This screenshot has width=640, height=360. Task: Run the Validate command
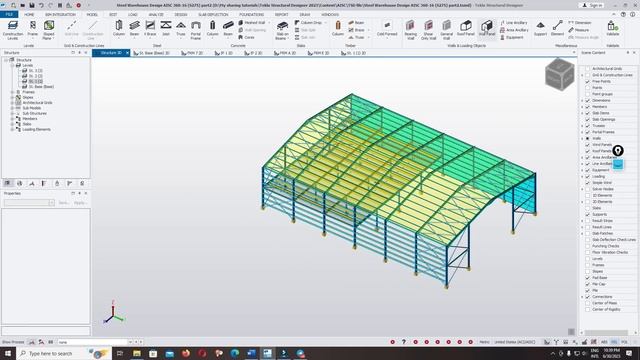613,29
